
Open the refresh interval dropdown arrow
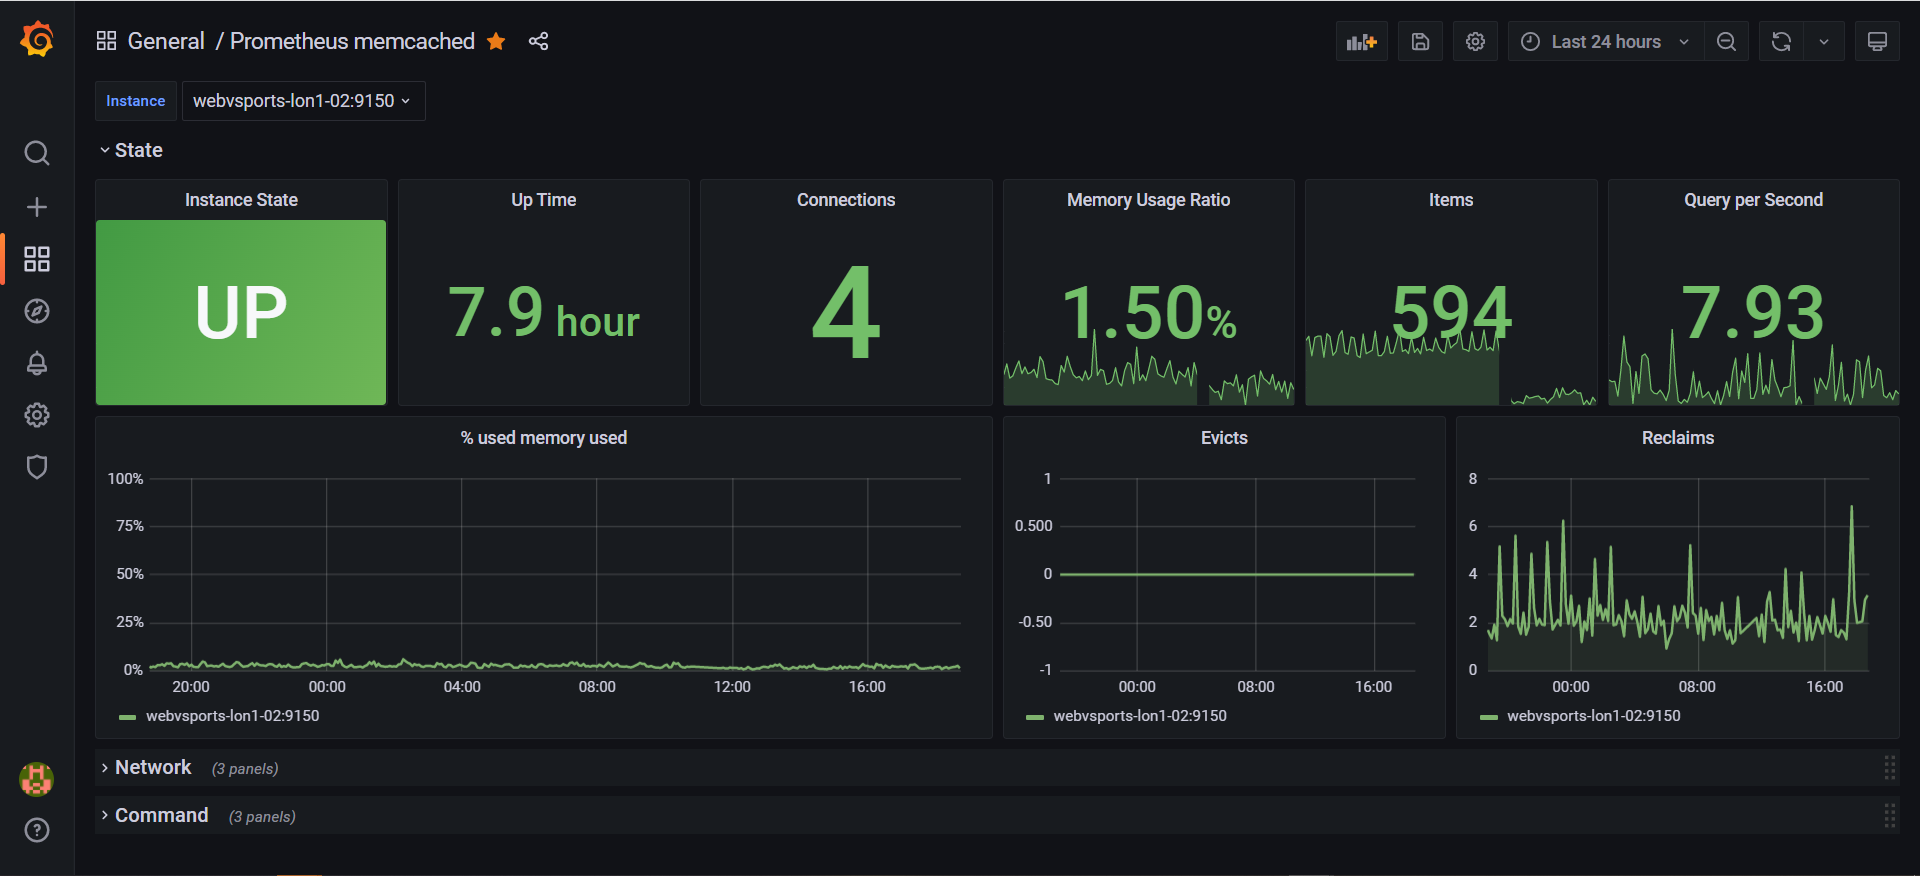(x=1824, y=41)
